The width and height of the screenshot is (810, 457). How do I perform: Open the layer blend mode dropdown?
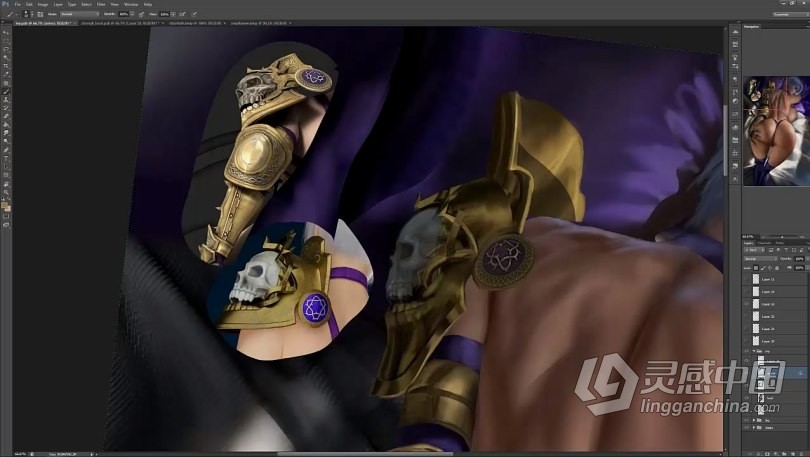(x=760, y=259)
